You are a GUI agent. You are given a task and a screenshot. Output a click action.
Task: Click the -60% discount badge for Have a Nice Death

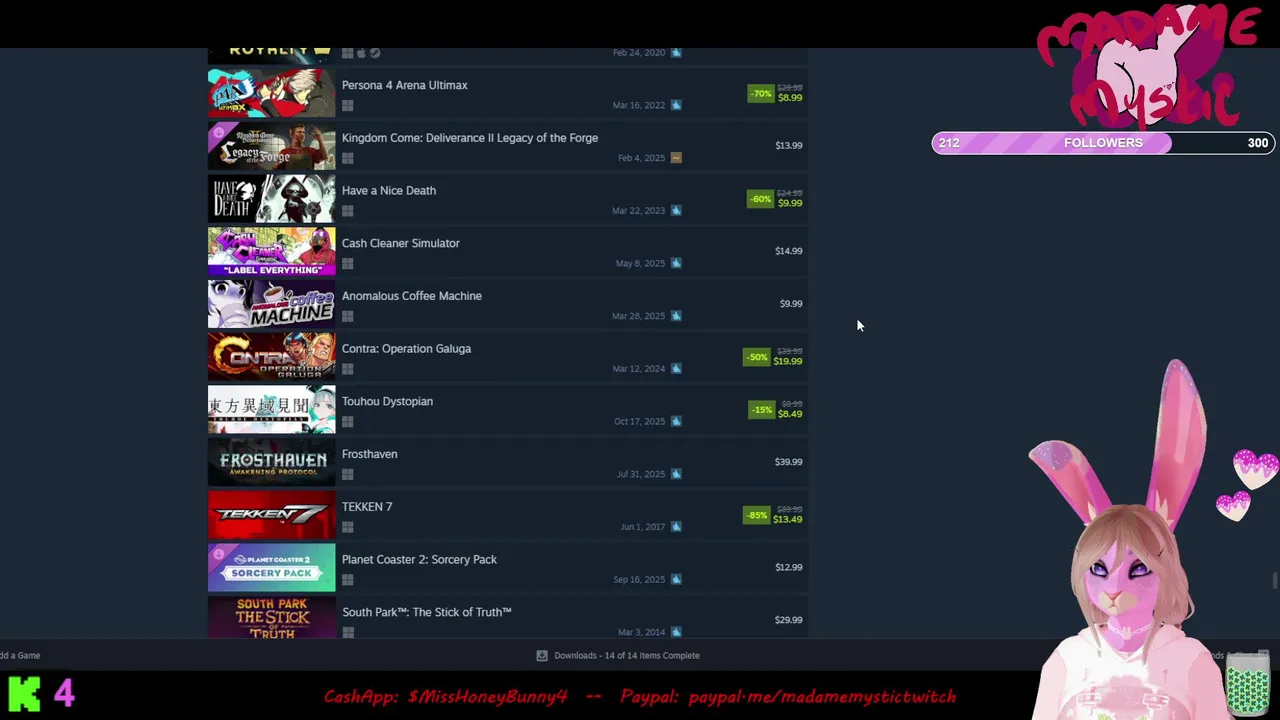coord(761,199)
